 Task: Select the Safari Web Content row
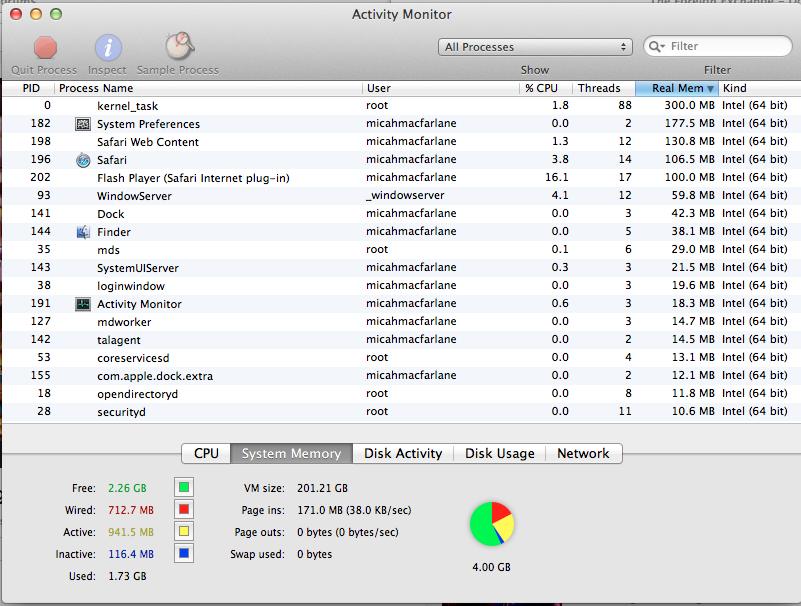(401, 142)
